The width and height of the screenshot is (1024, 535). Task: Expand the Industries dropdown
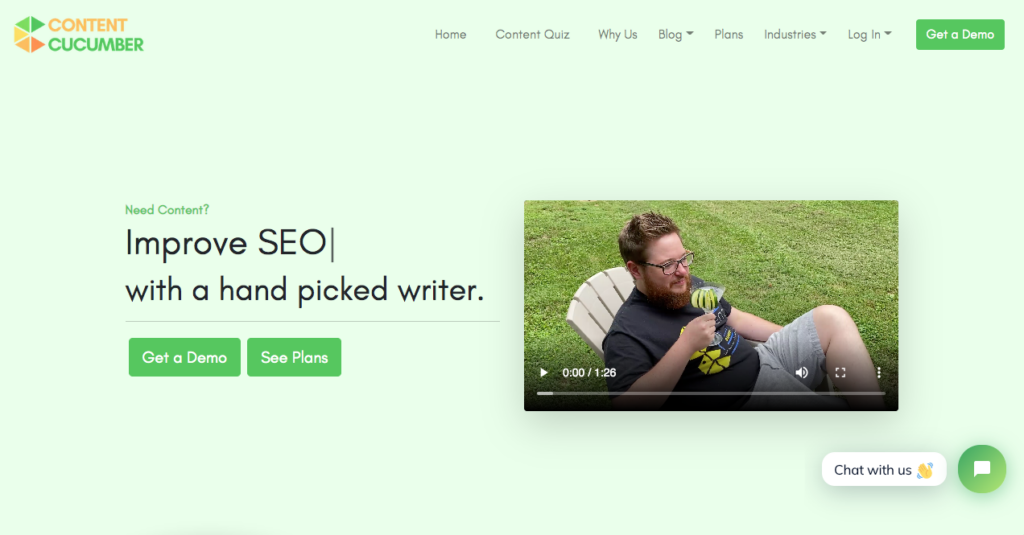point(795,35)
